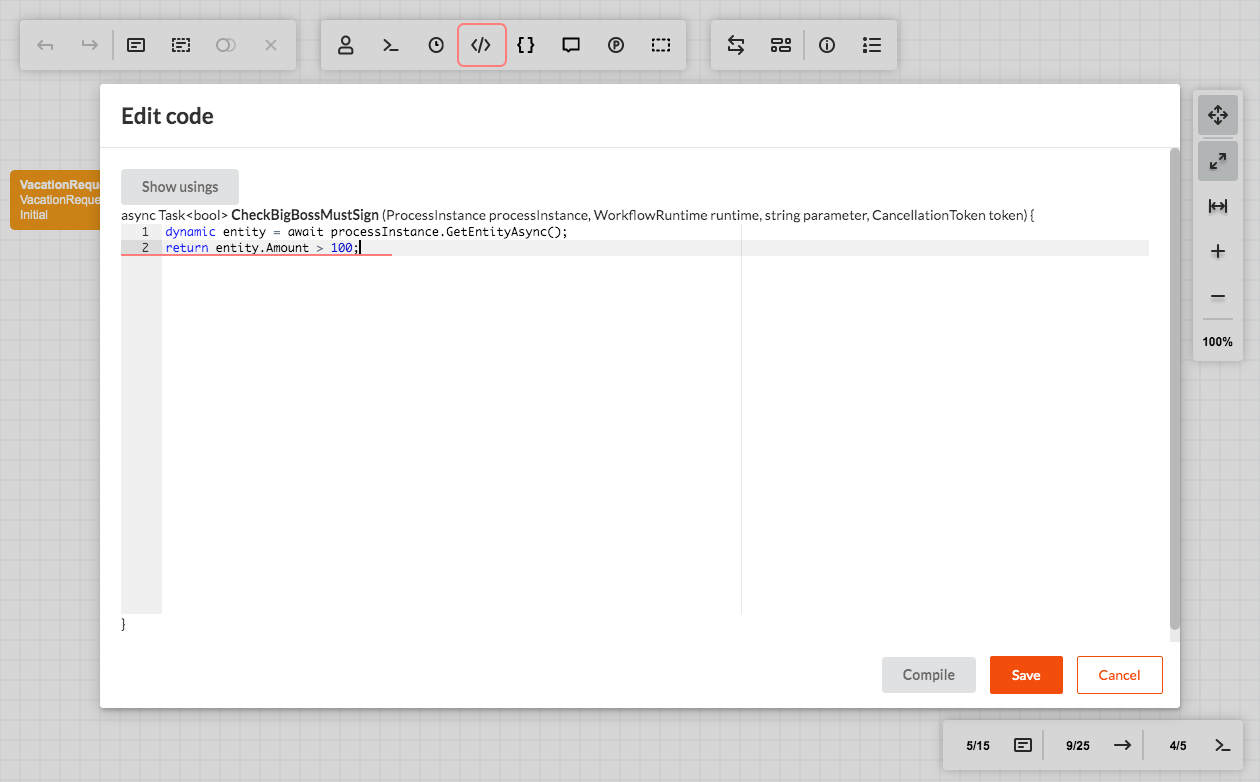Click the fit width icon
Screen dimensions: 1260x782
[x=1218, y=206]
